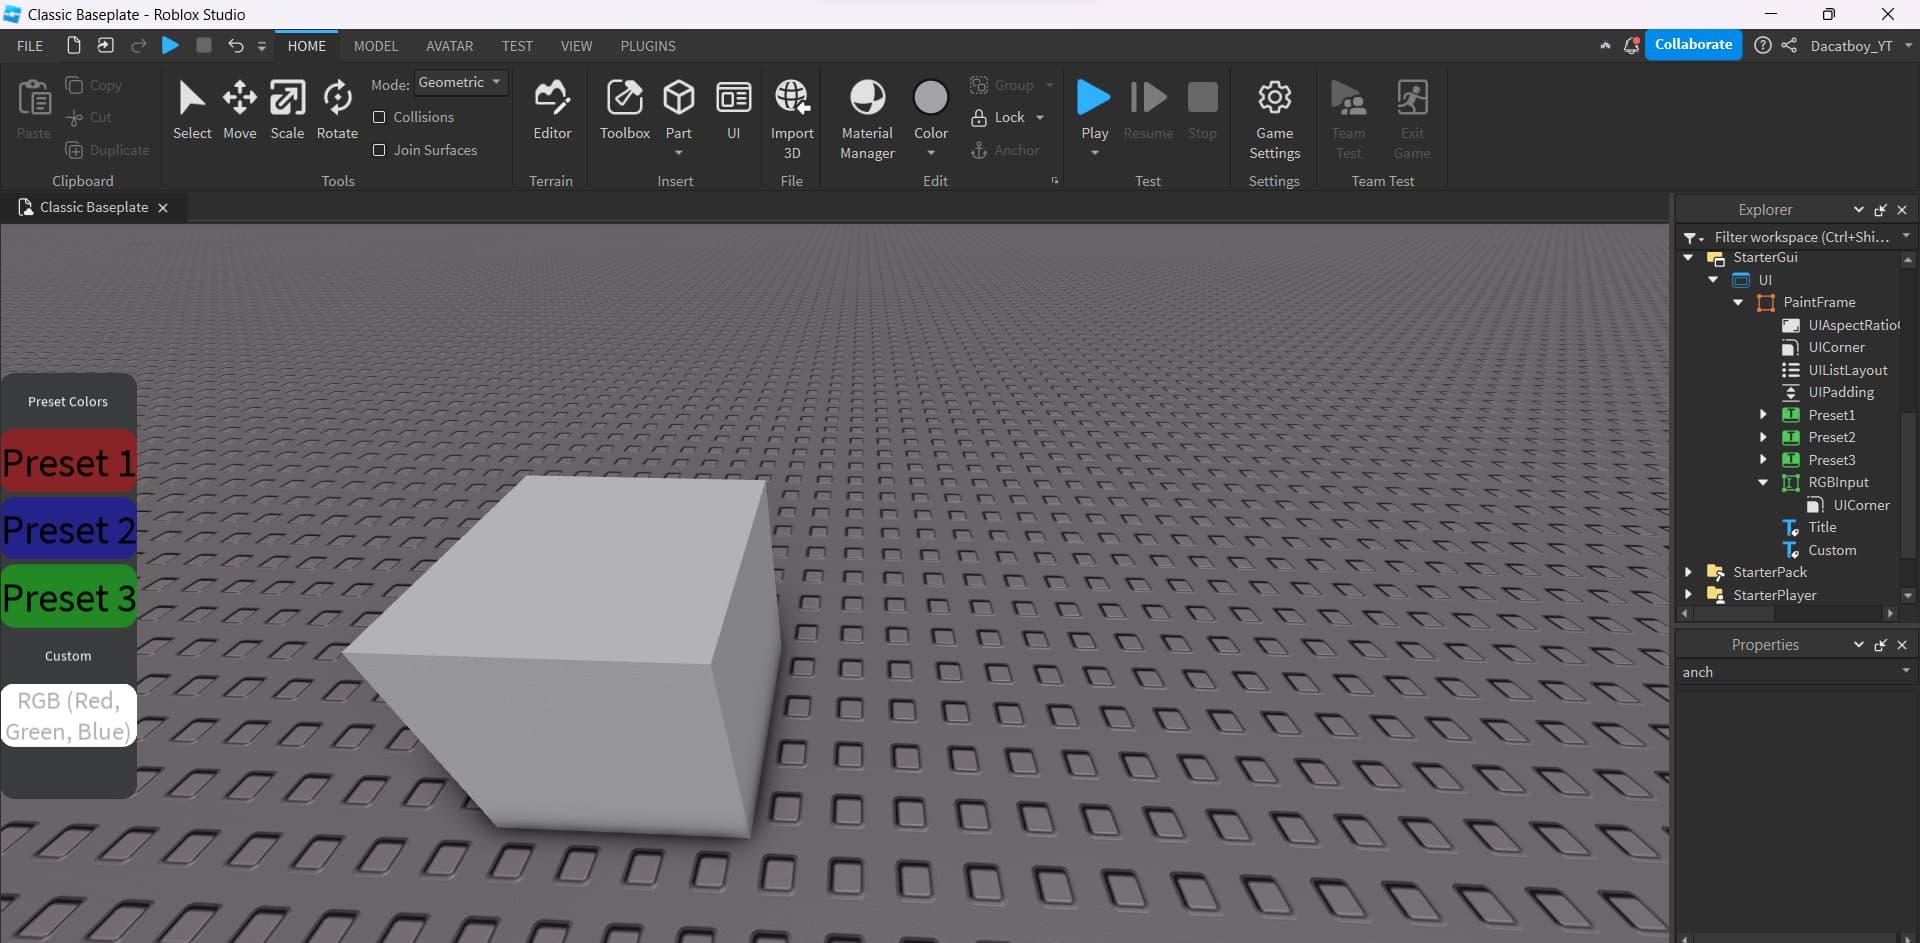Switch to the MODEL tab

point(376,46)
